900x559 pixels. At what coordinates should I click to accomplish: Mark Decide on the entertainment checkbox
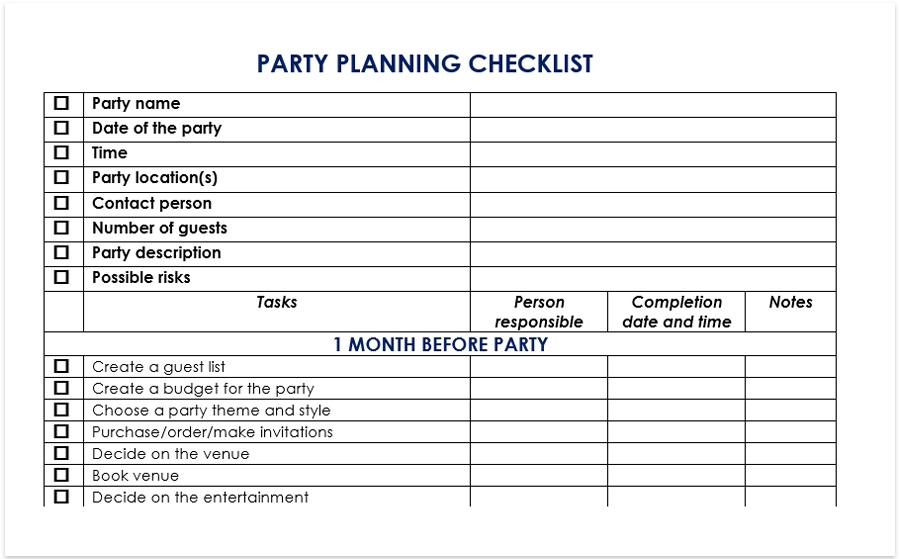click(62, 497)
